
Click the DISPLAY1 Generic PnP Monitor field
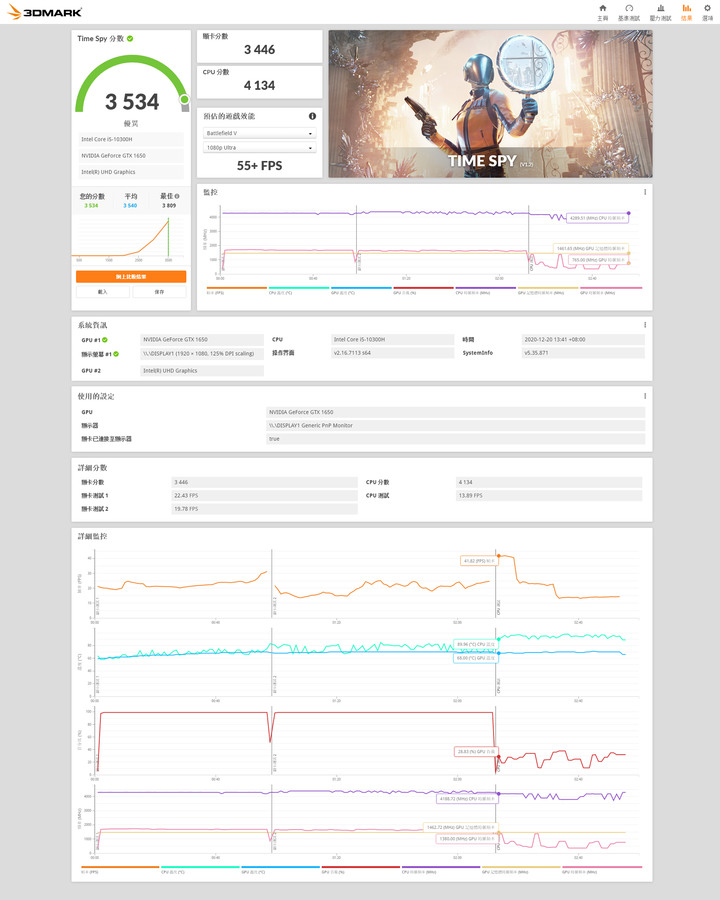coord(456,425)
